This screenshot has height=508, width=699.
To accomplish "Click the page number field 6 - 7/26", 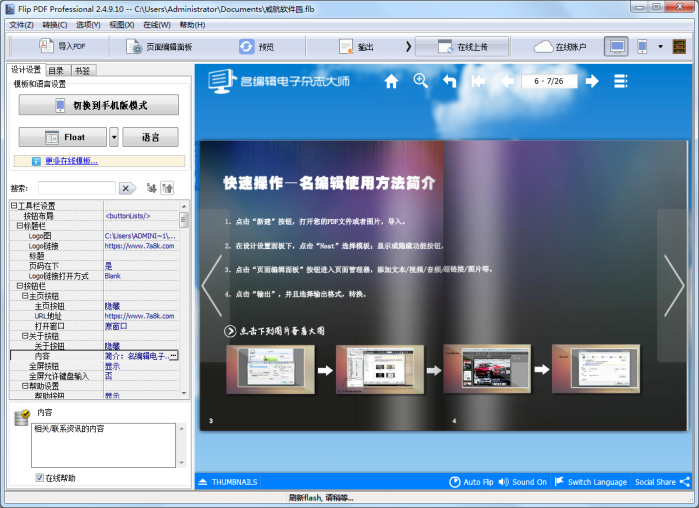I will [549, 81].
